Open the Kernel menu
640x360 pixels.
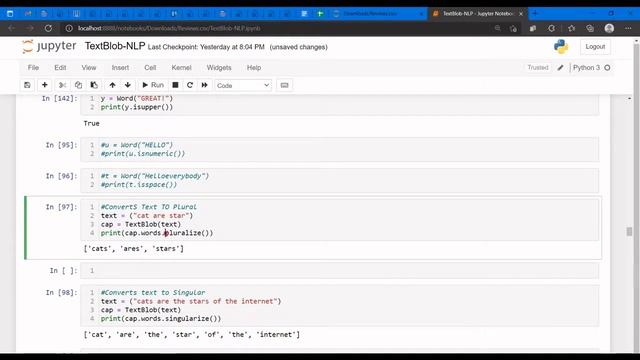pos(181,68)
